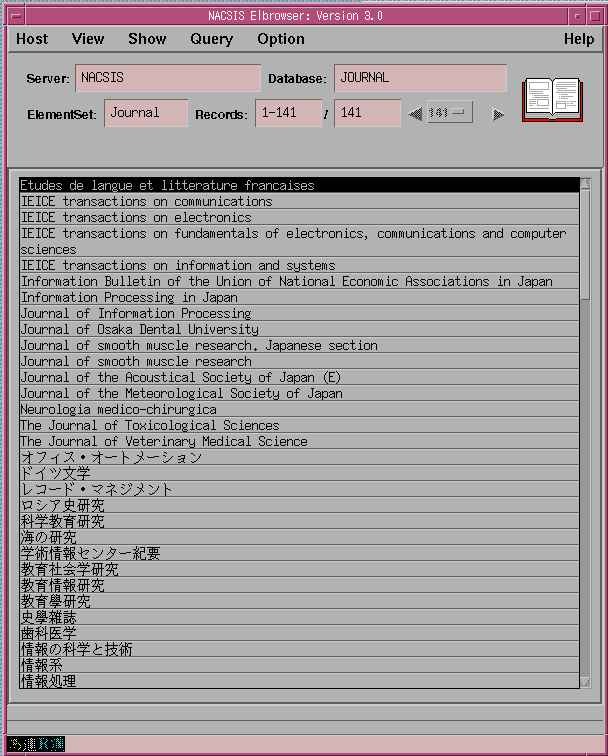Select IEICE transactions on electronics
The height and width of the screenshot is (756, 608).
[299, 217]
